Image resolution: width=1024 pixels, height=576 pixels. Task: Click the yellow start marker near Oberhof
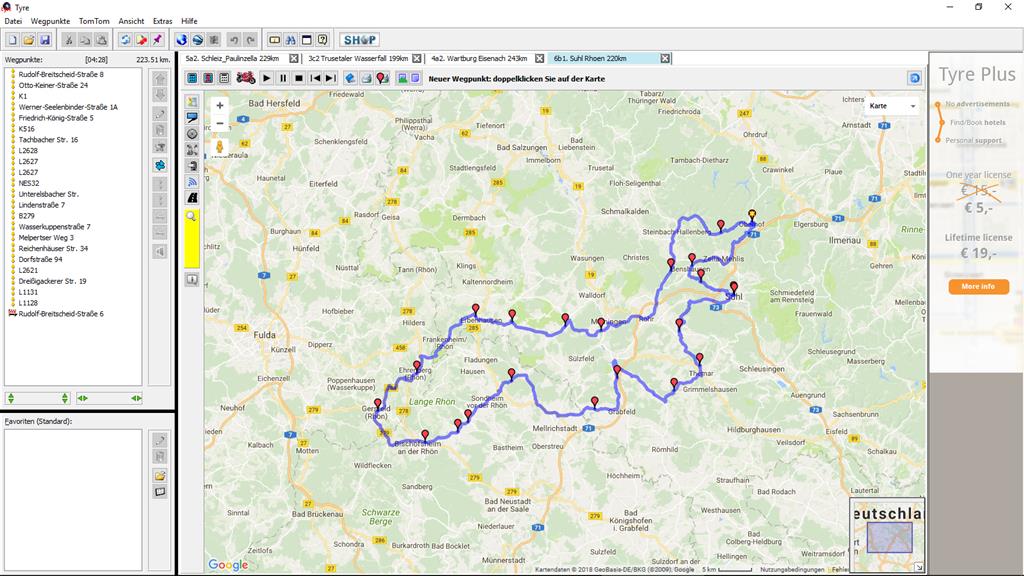click(752, 214)
